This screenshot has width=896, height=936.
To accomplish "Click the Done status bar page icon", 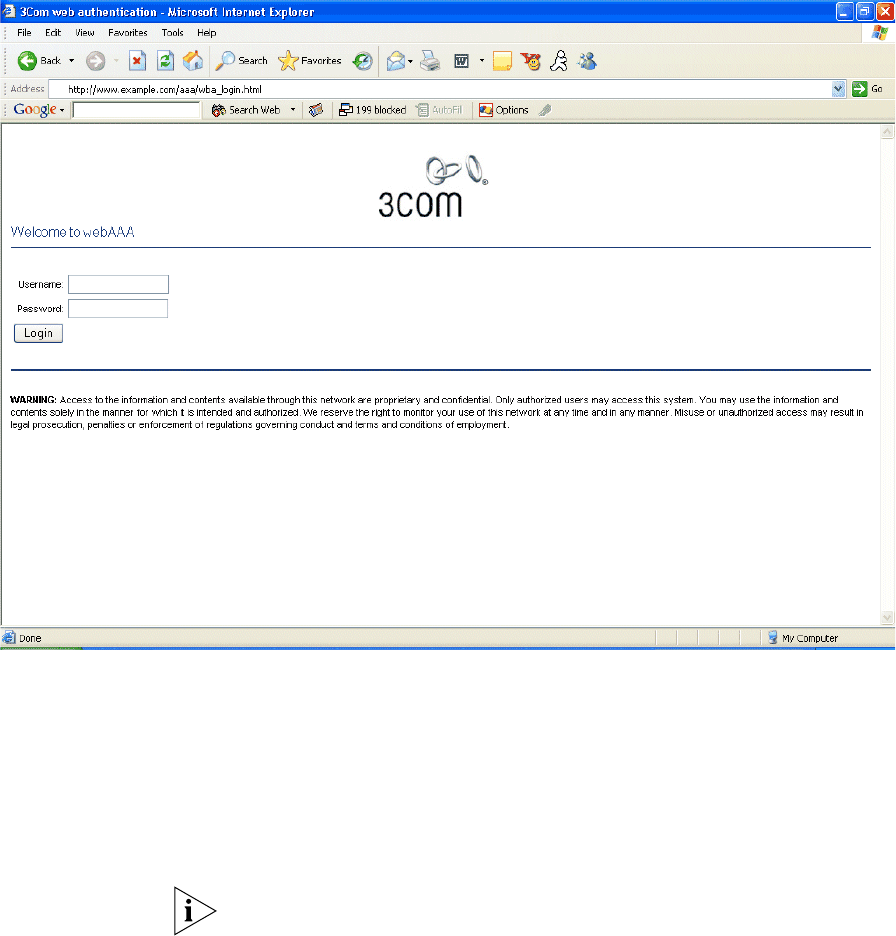I will tap(9, 638).
